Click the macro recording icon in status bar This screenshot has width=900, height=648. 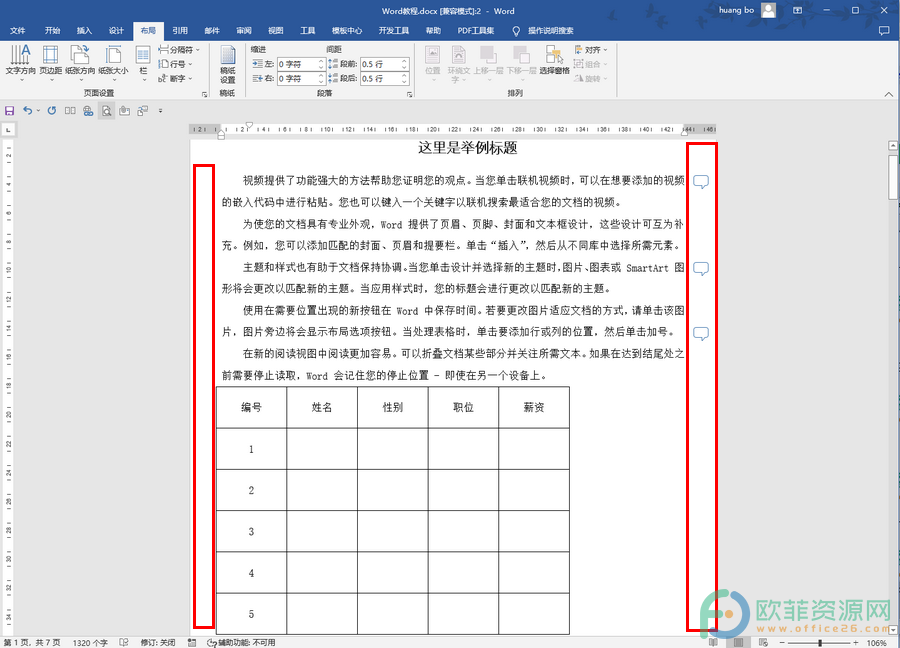click(x=192, y=643)
